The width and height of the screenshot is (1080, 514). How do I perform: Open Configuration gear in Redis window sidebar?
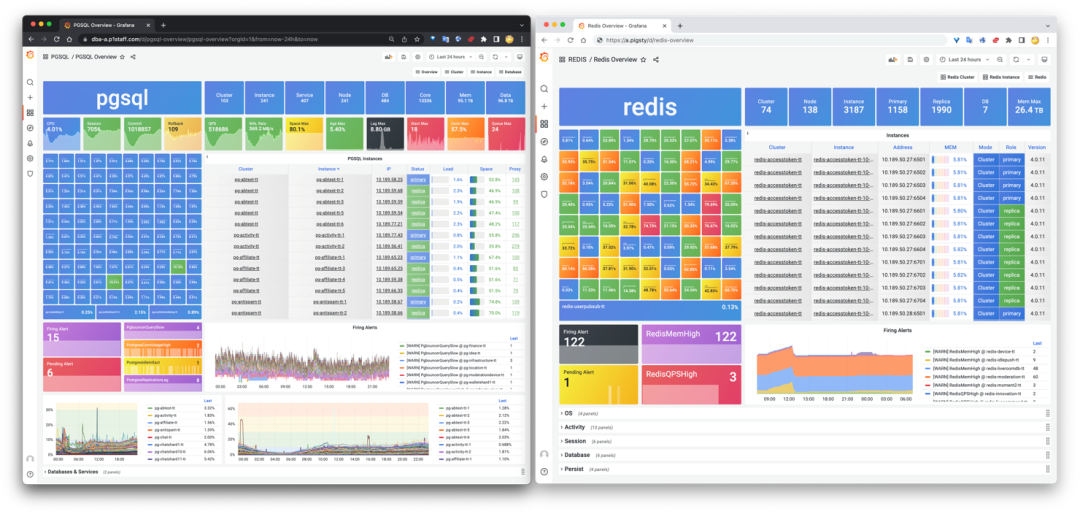[544, 177]
